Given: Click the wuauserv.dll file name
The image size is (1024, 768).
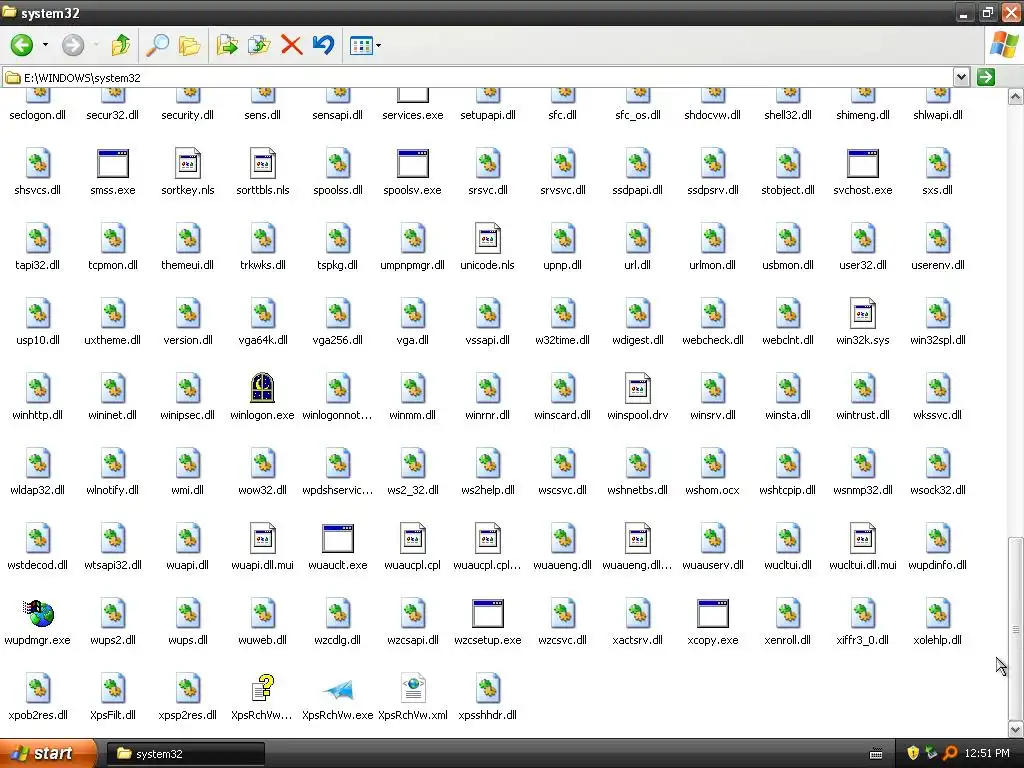Looking at the screenshot, I should (712, 566).
